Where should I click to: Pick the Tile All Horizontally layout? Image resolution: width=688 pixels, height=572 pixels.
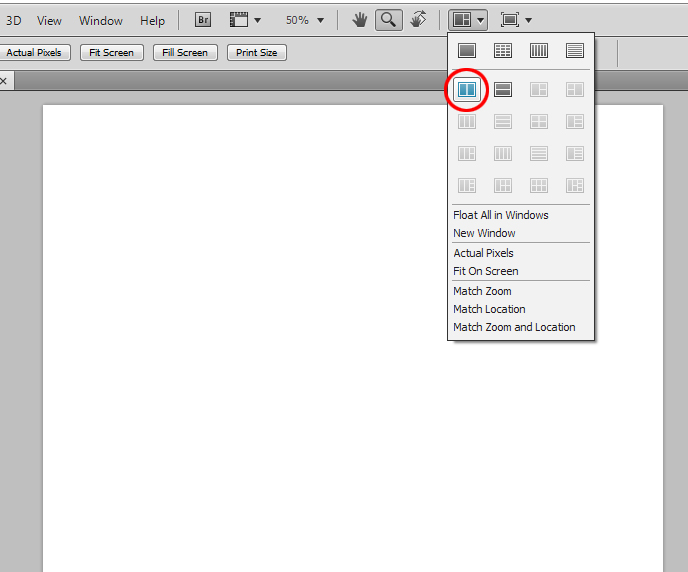tap(575, 50)
